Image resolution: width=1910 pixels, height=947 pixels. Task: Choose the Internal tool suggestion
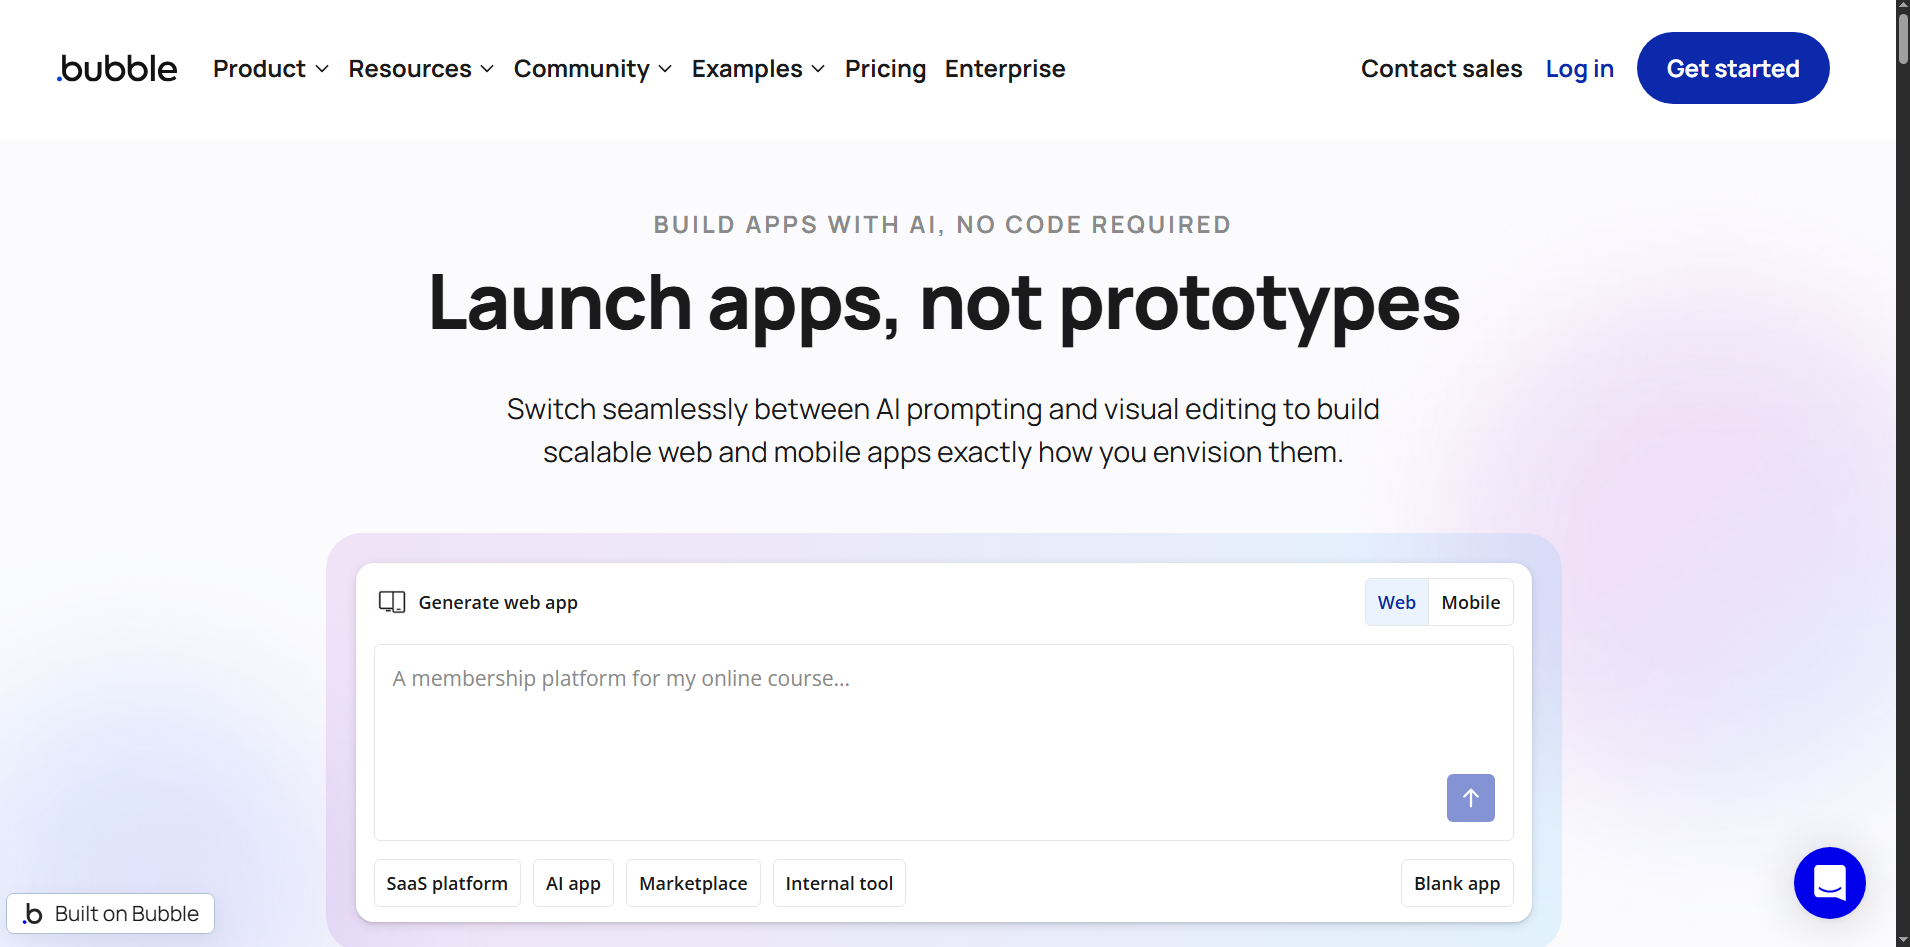pos(839,883)
